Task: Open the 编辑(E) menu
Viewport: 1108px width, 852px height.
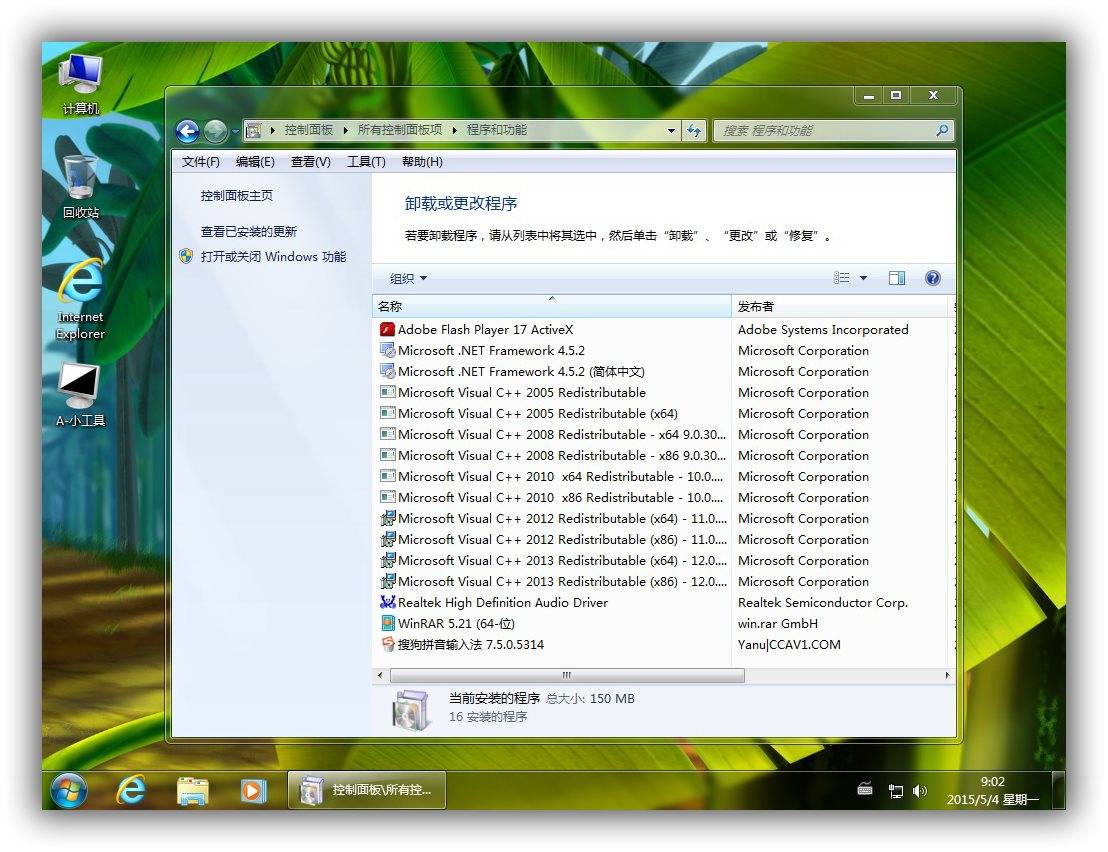Action: click(255, 162)
